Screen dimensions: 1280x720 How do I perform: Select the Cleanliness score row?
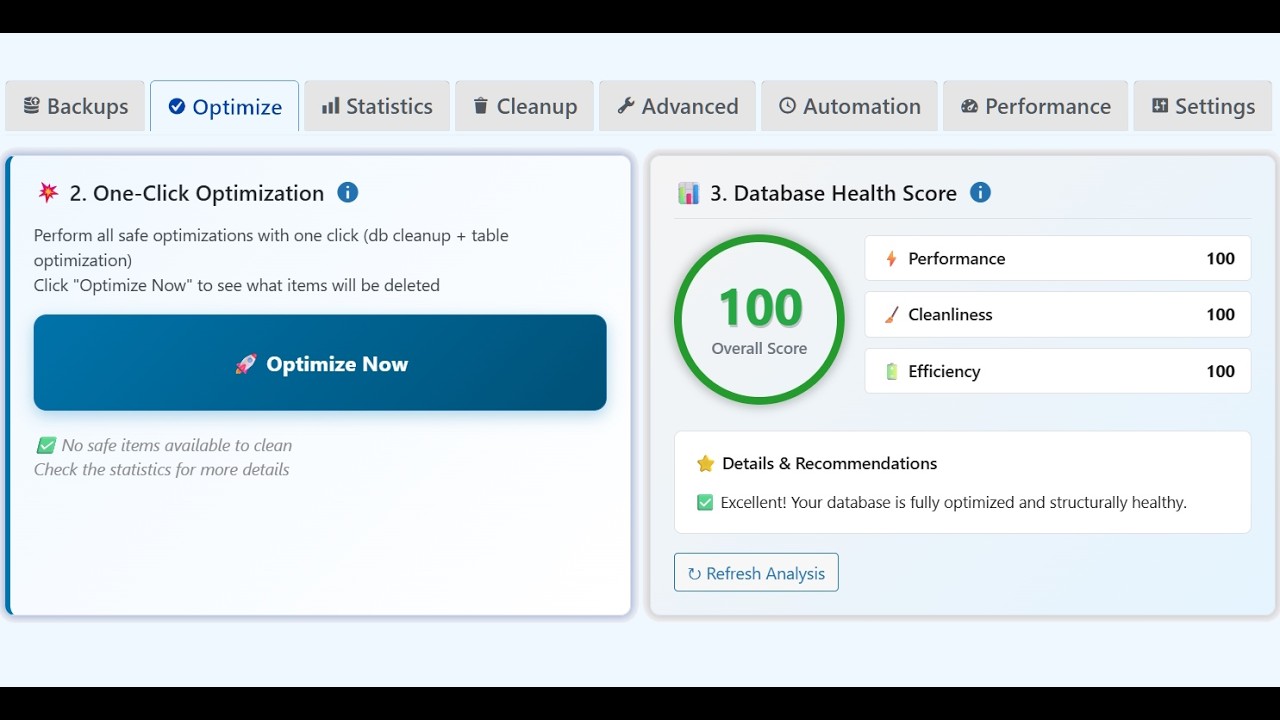tap(1057, 314)
